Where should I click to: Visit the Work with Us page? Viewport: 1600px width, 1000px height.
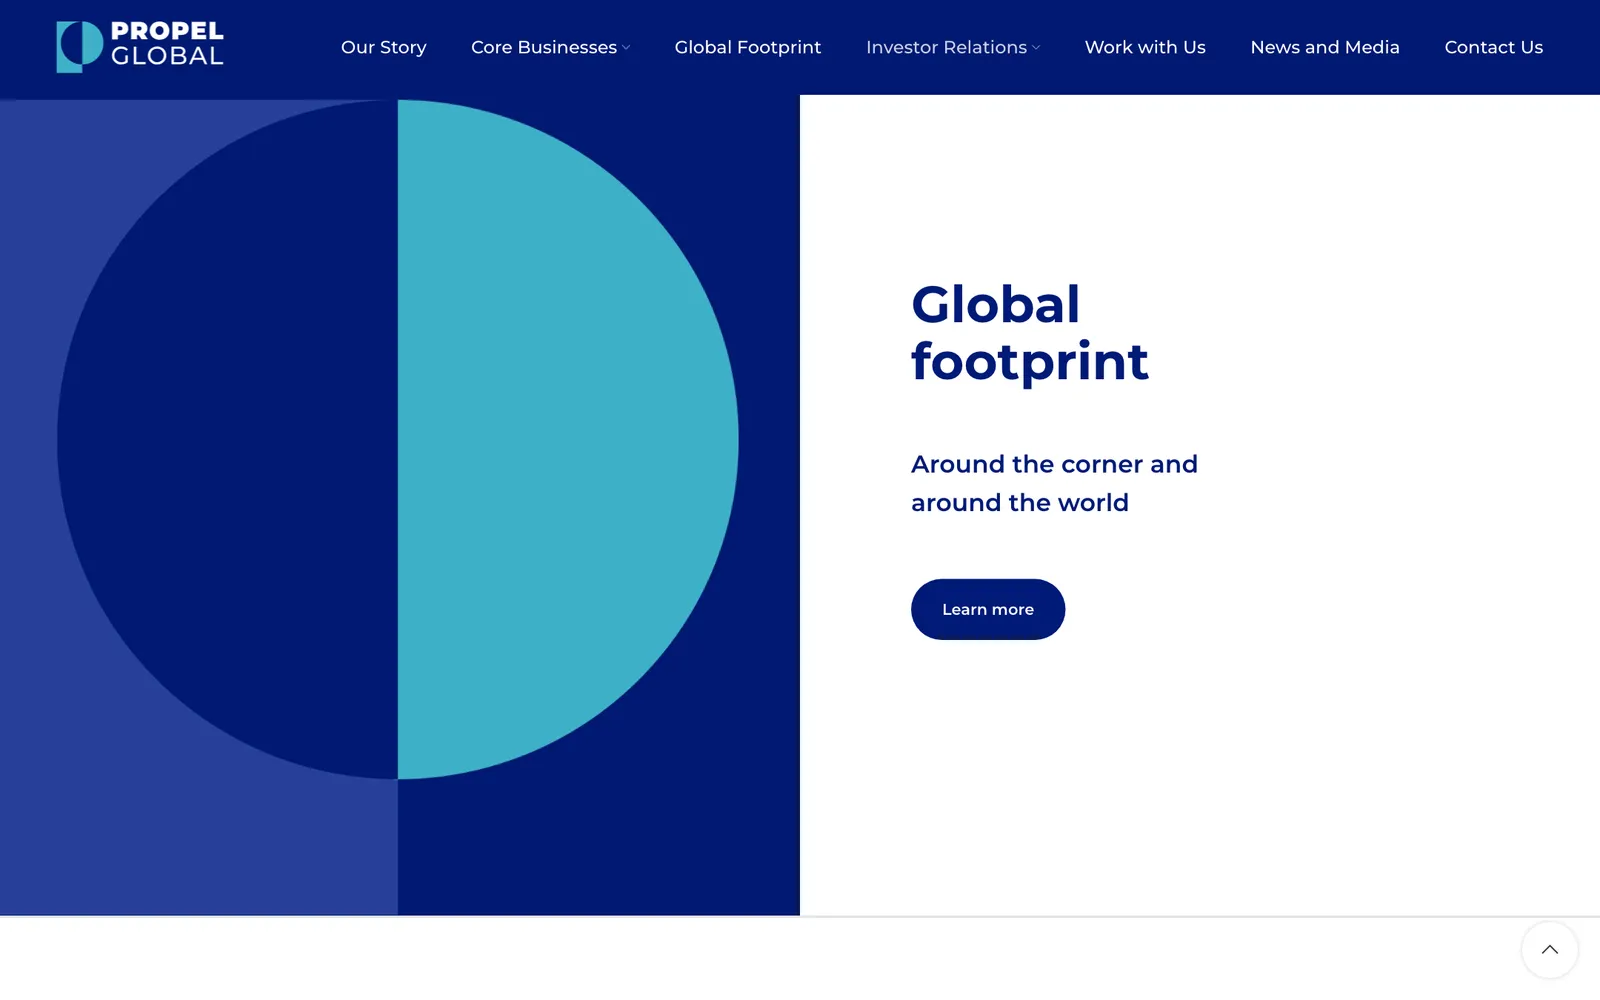tap(1145, 47)
